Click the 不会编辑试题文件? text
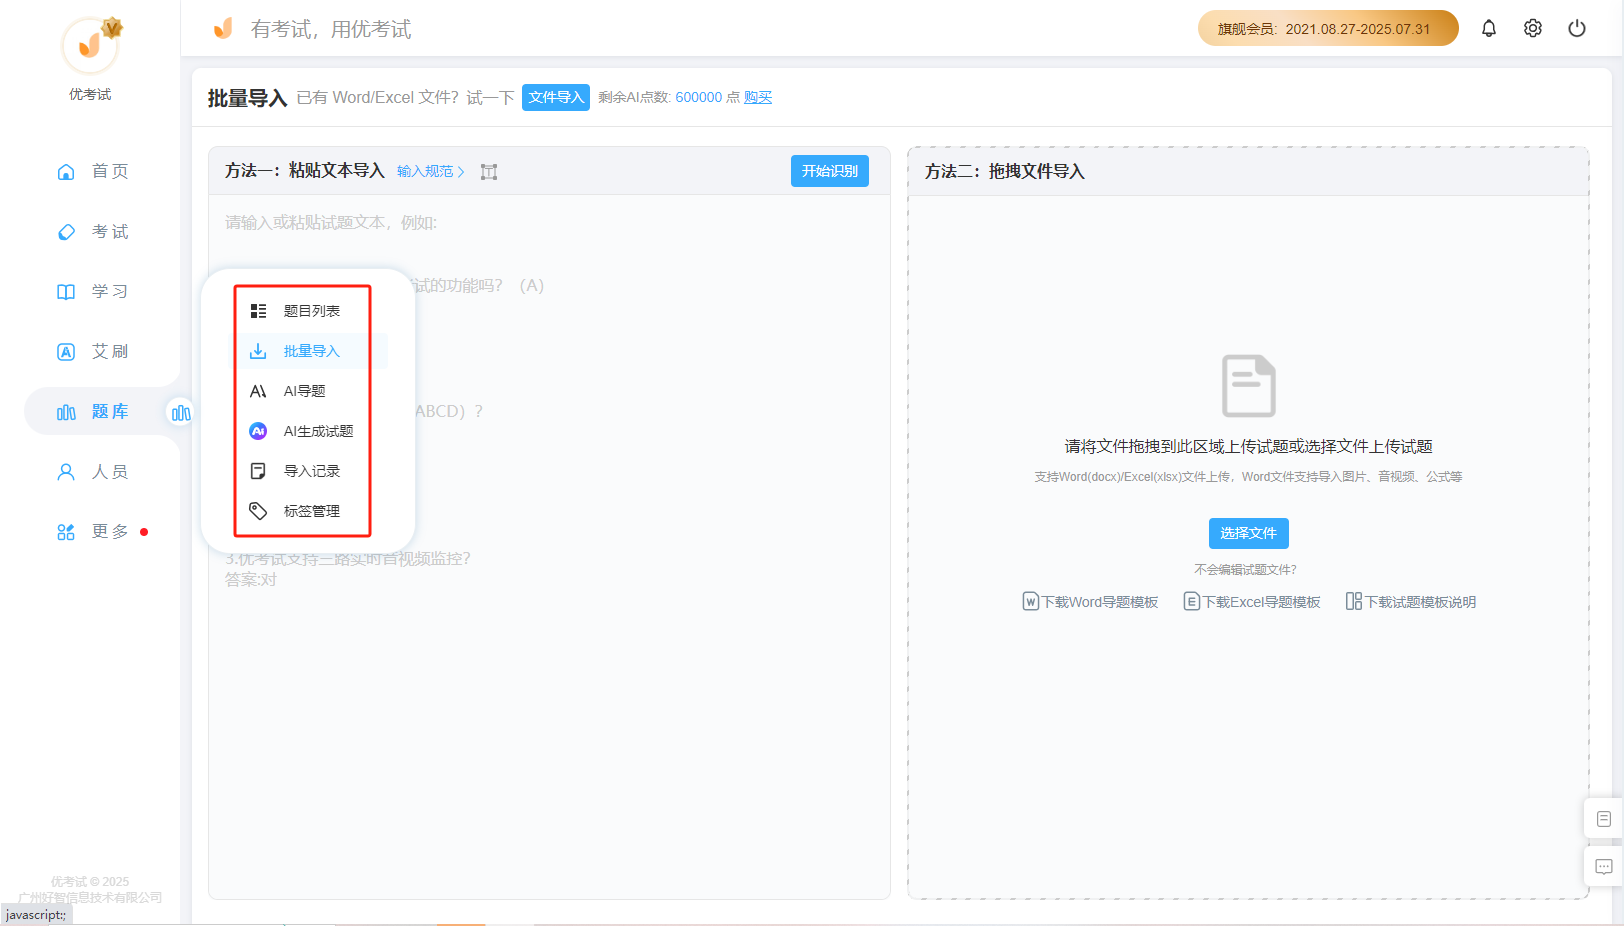The height and width of the screenshot is (926, 1624). (x=1245, y=570)
